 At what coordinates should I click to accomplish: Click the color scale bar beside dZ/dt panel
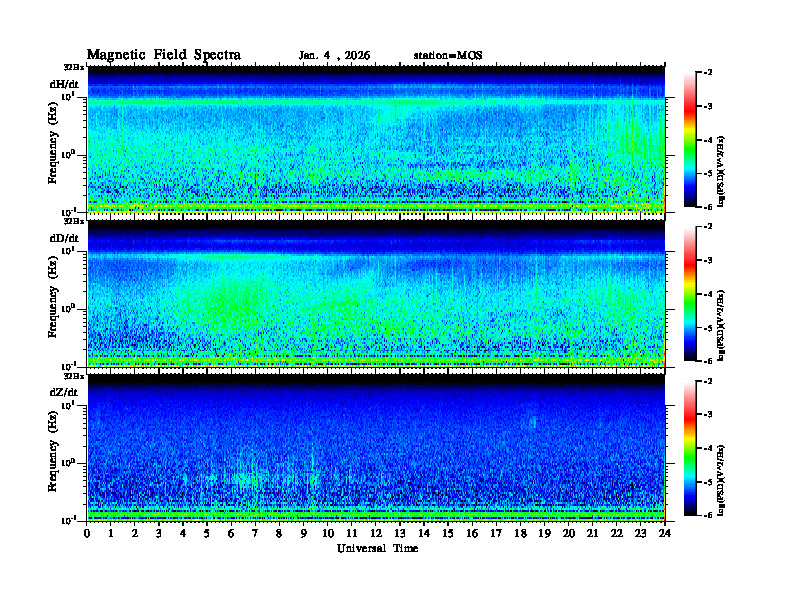click(x=690, y=448)
